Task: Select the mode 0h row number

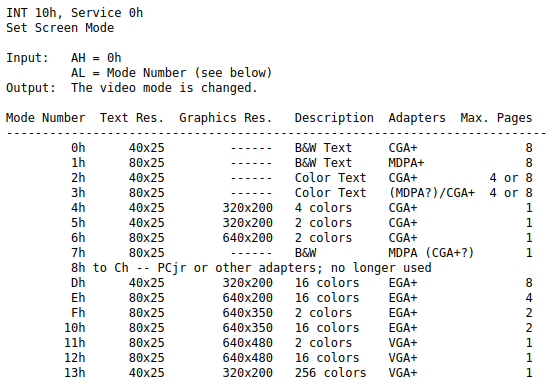Action: (78, 148)
